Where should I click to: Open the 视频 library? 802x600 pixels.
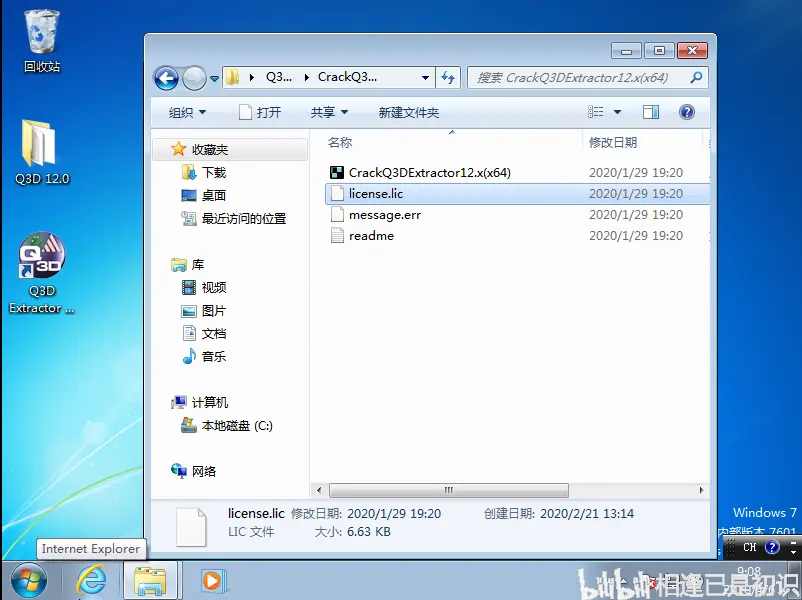click(214, 287)
